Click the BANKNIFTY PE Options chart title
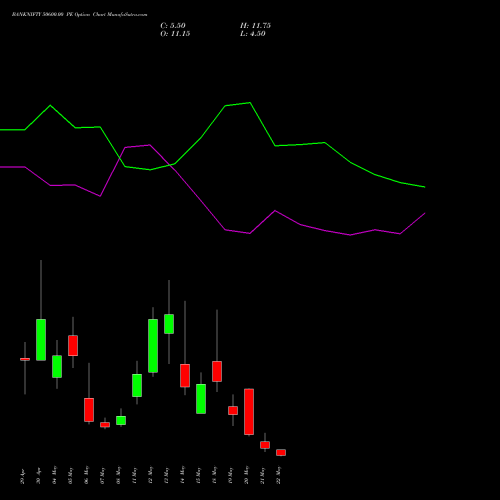Viewport: 500px width, 500px height. (x=79, y=15)
